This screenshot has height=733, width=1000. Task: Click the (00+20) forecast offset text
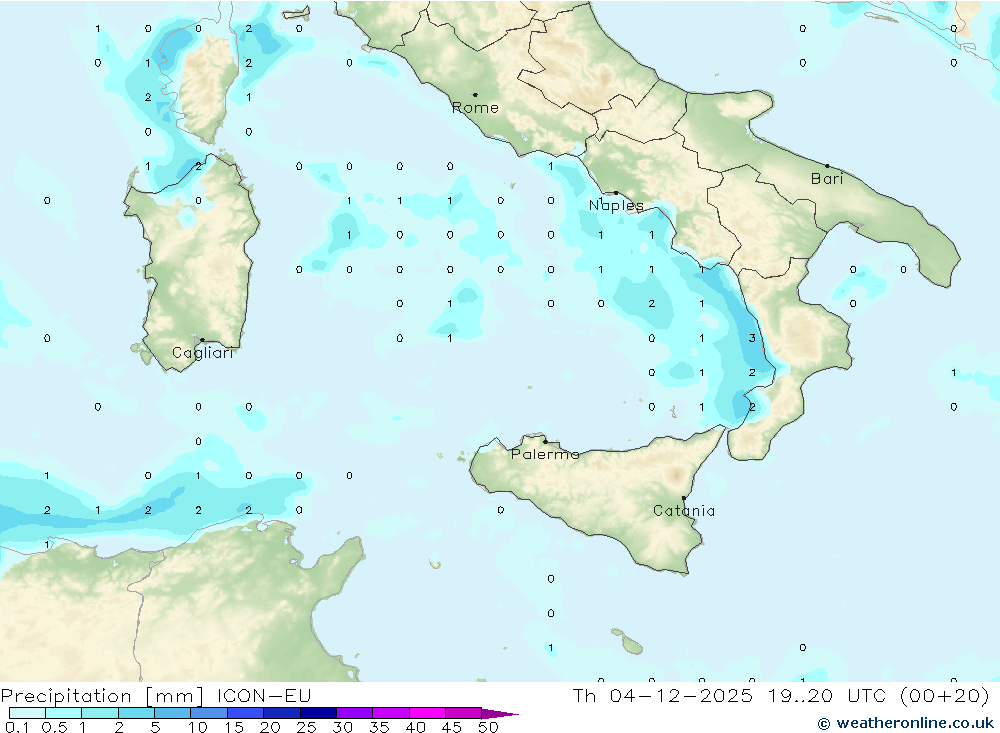pos(945,695)
